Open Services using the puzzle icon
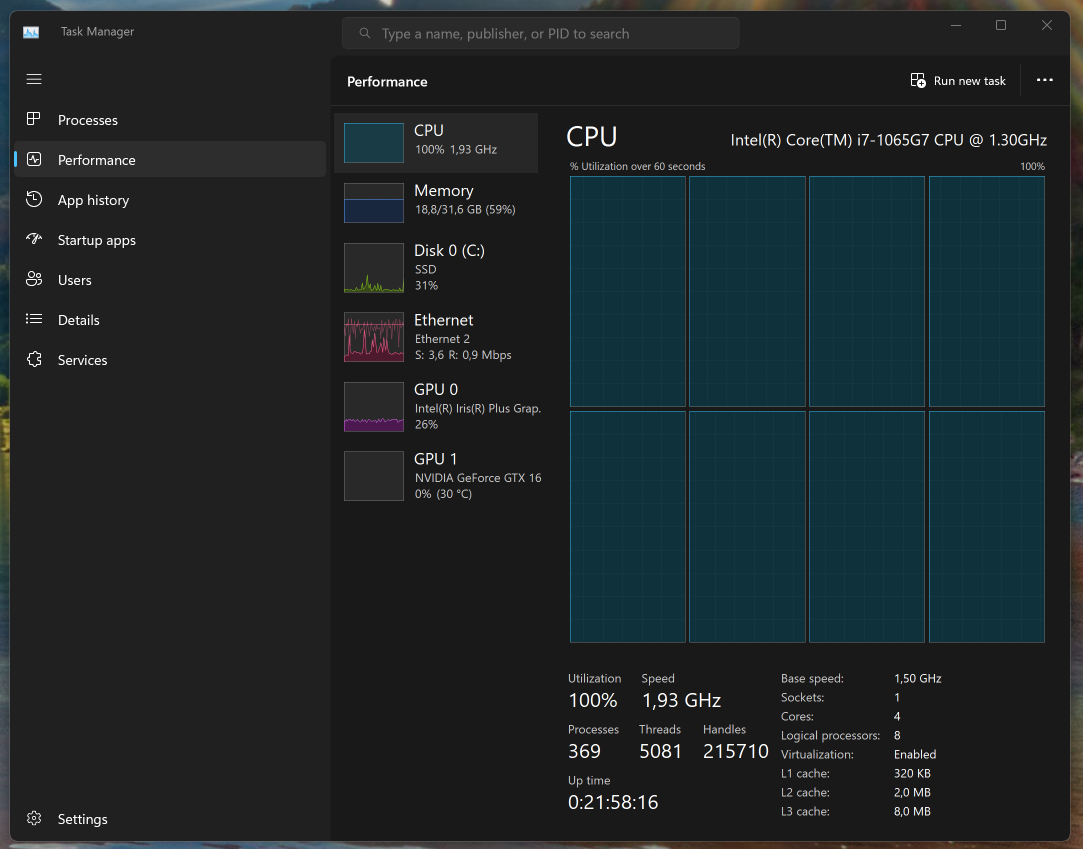Image resolution: width=1083 pixels, height=849 pixels. [x=34, y=360]
